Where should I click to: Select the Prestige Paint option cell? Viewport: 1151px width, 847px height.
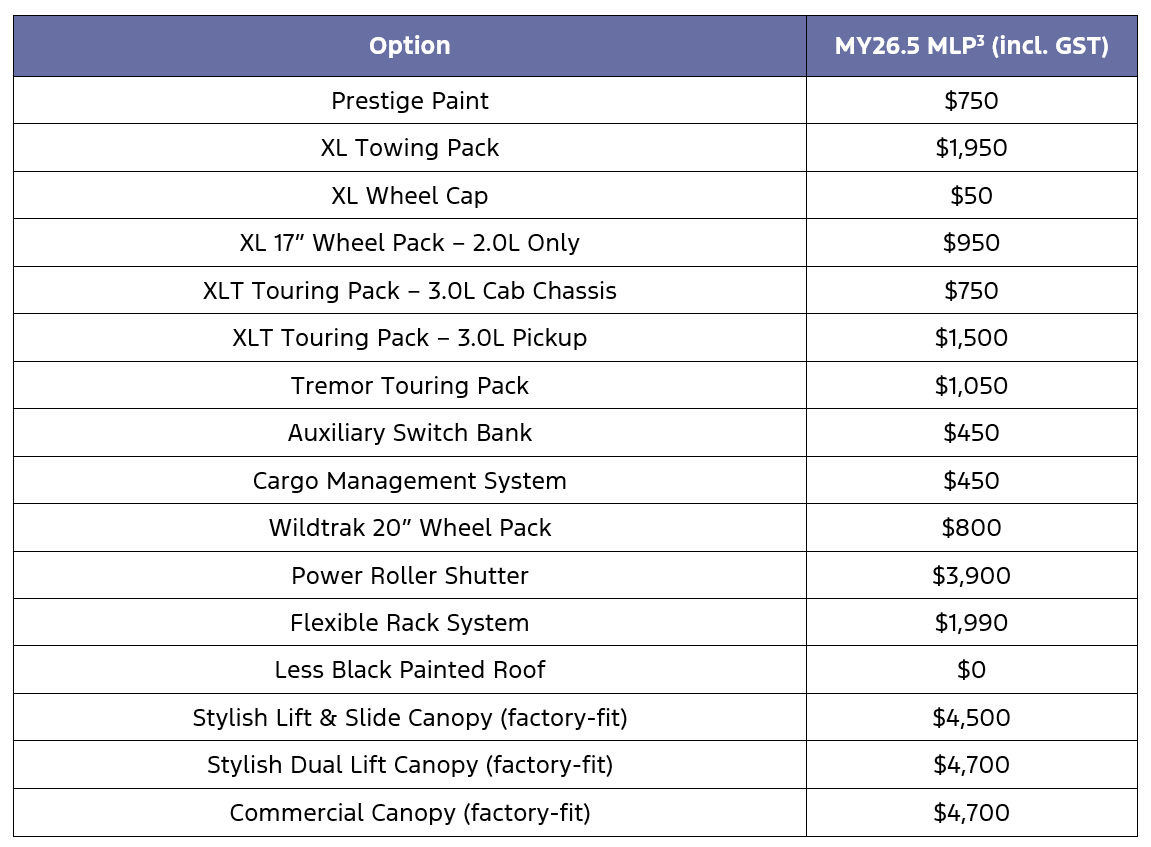click(410, 101)
